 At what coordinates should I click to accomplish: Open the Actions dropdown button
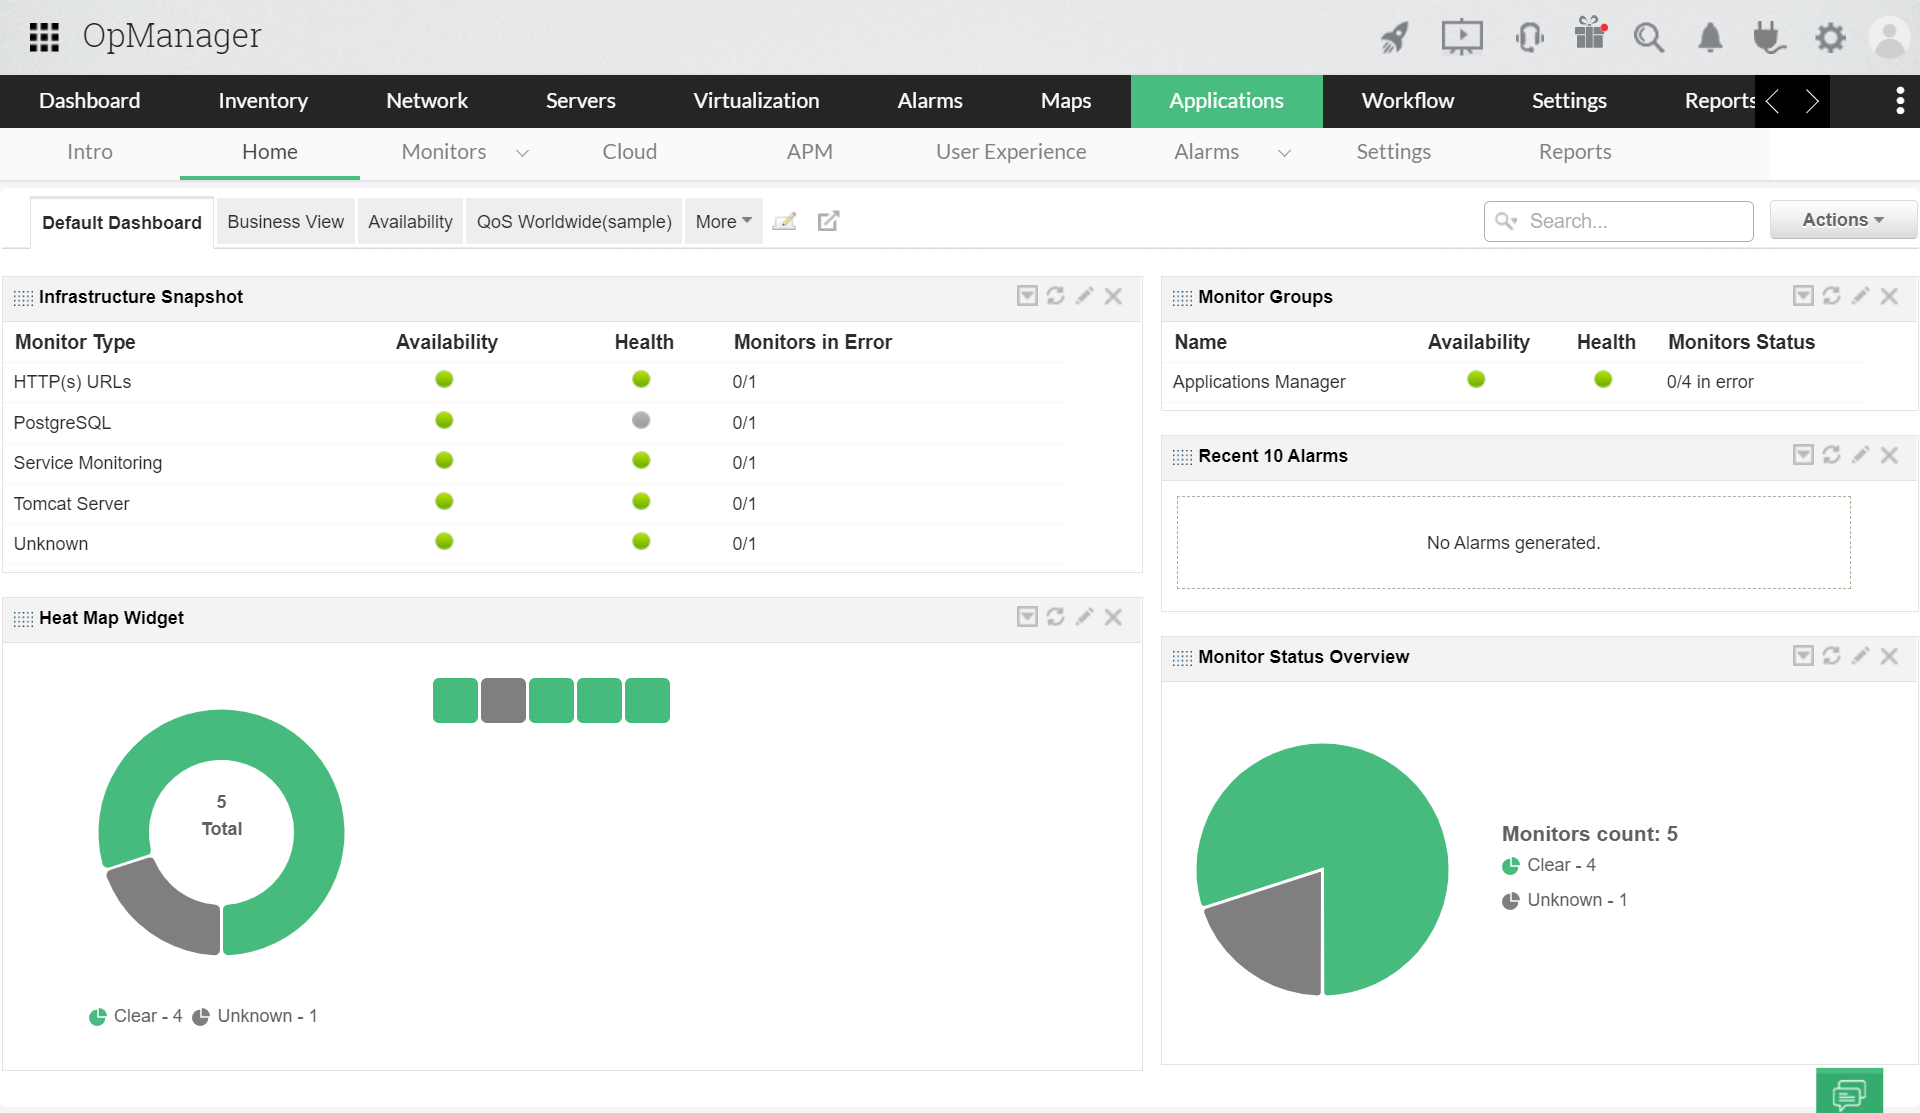(x=1842, y=220)
